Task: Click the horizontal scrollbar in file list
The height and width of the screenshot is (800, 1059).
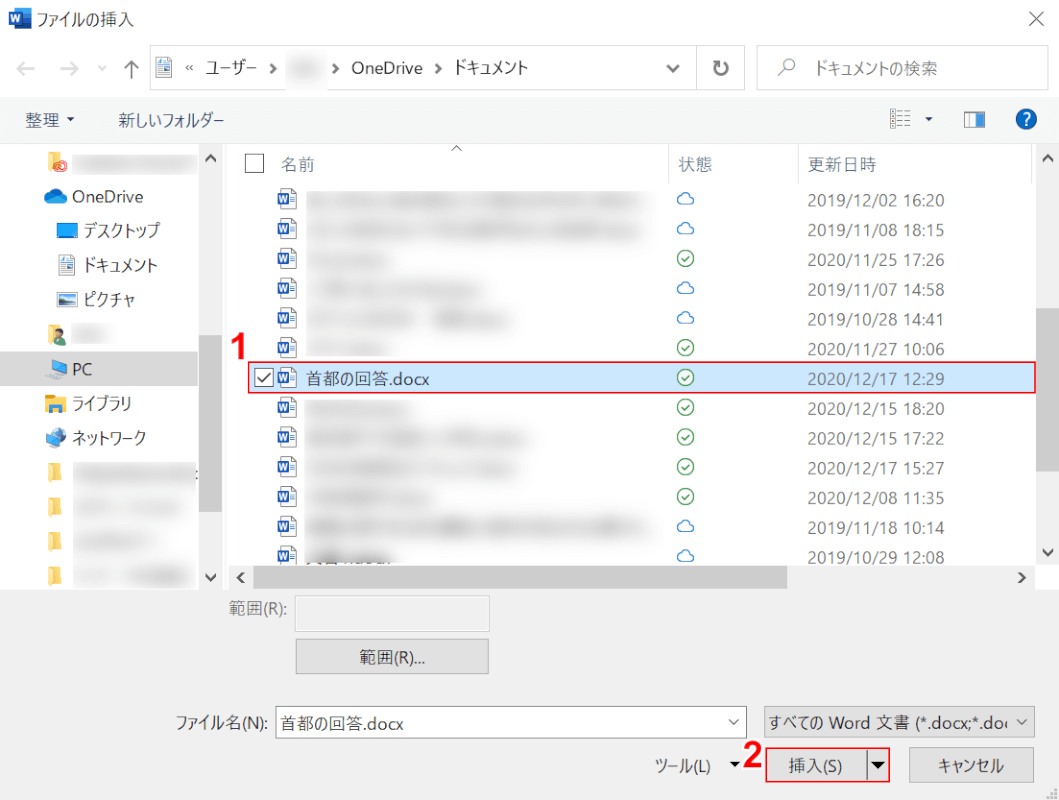Action: (x=520, y=578)
